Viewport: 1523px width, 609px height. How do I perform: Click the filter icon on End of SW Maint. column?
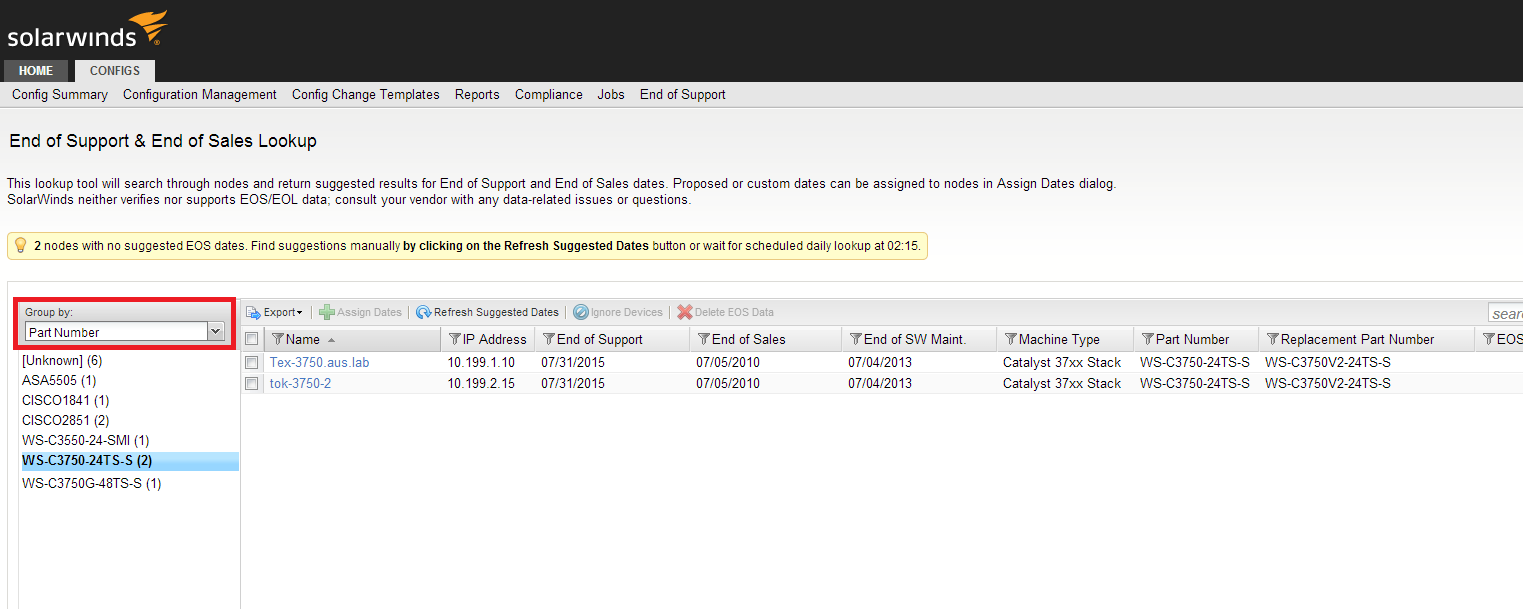click(x=856, y=339)
